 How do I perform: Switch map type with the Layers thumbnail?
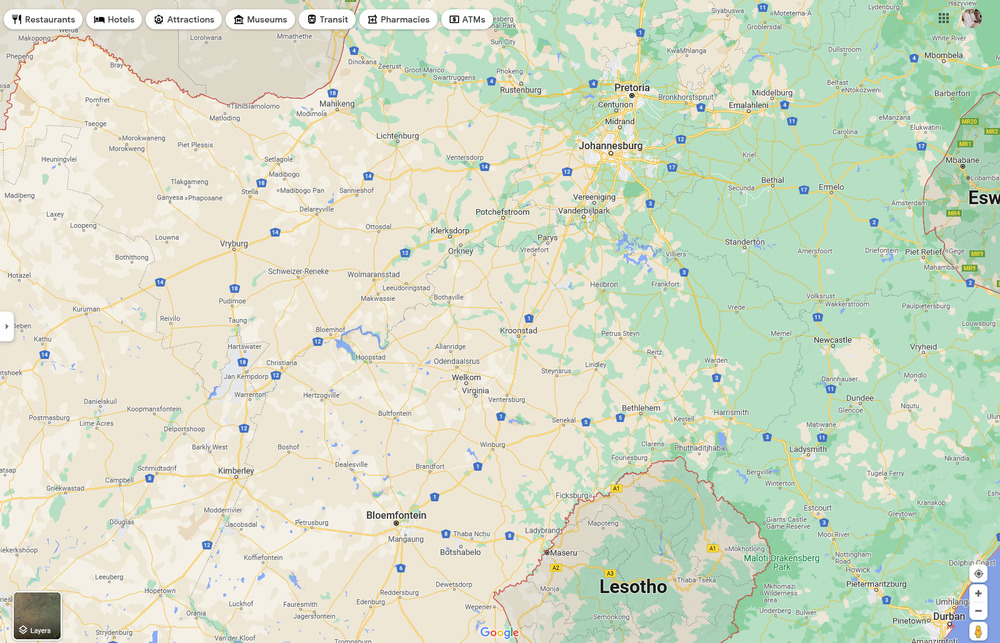click(x=37, y=615)
